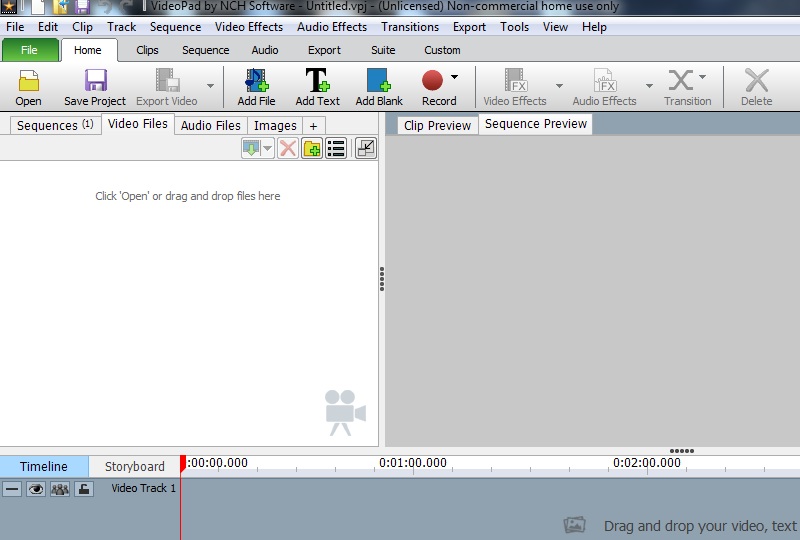This screenshot has height=540, width=800.
Task: Click the red X remove clip icon
Action: (288, 149)
